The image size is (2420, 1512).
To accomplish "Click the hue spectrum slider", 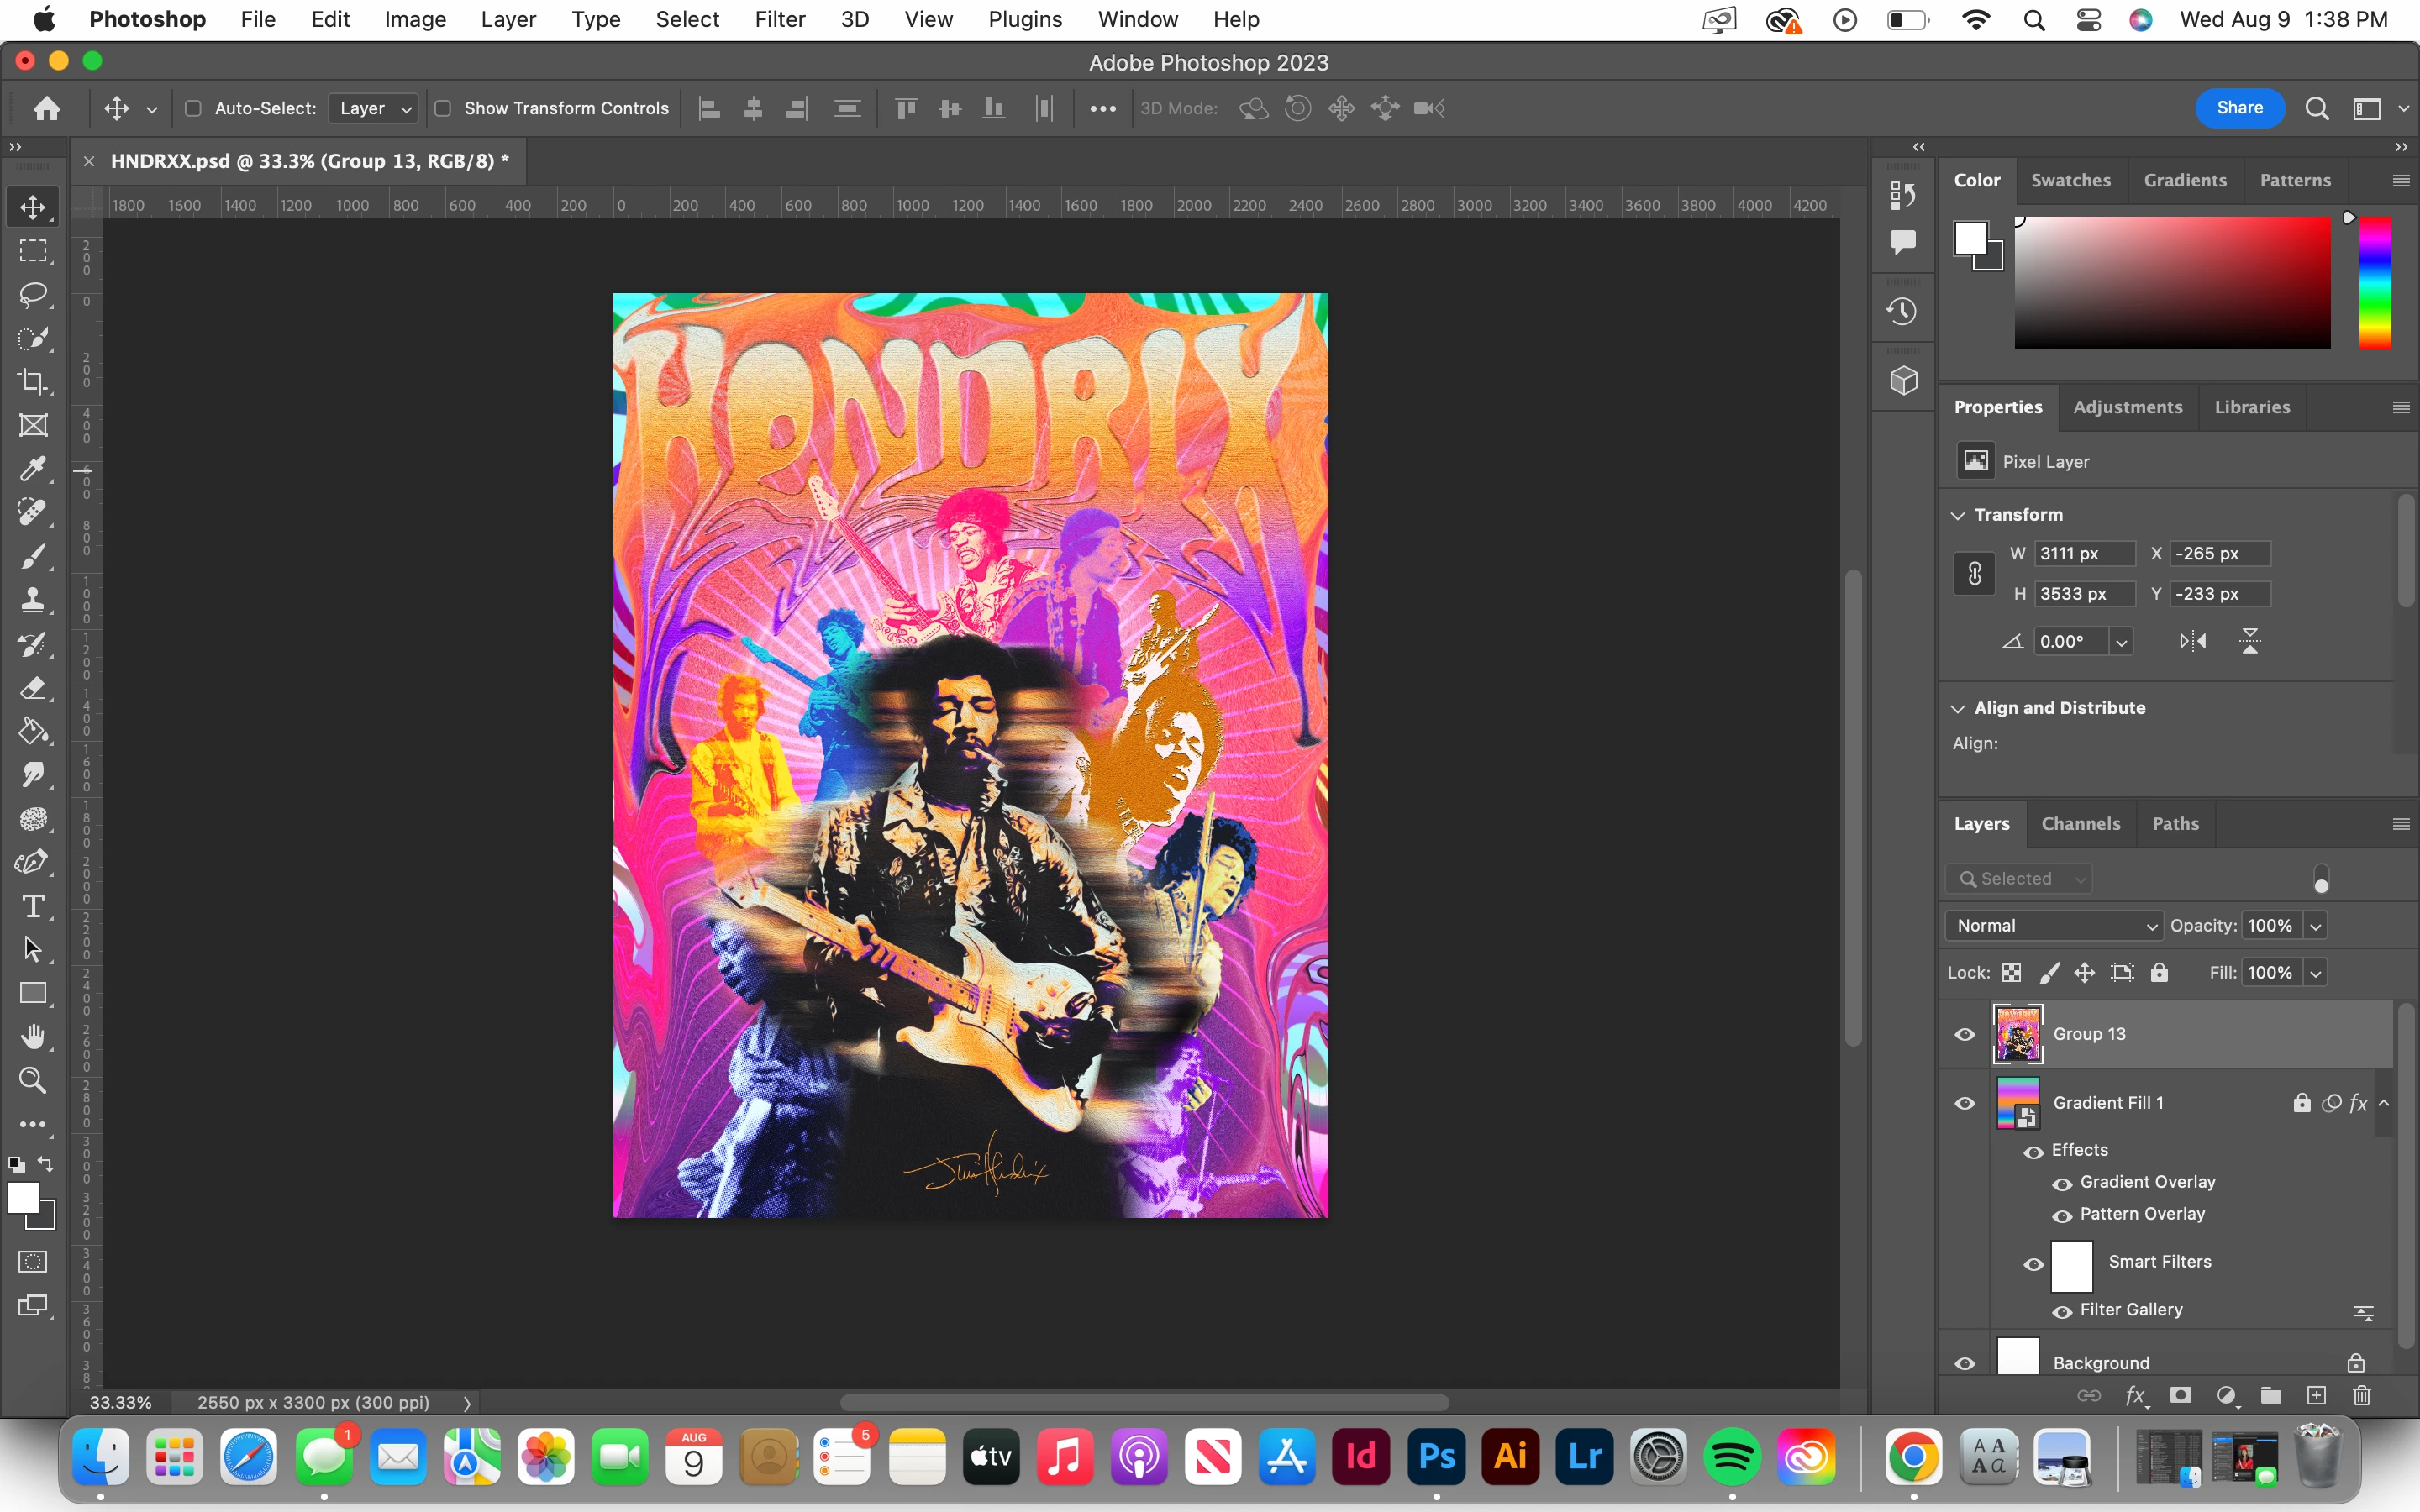I will [x=2375, y=283].
